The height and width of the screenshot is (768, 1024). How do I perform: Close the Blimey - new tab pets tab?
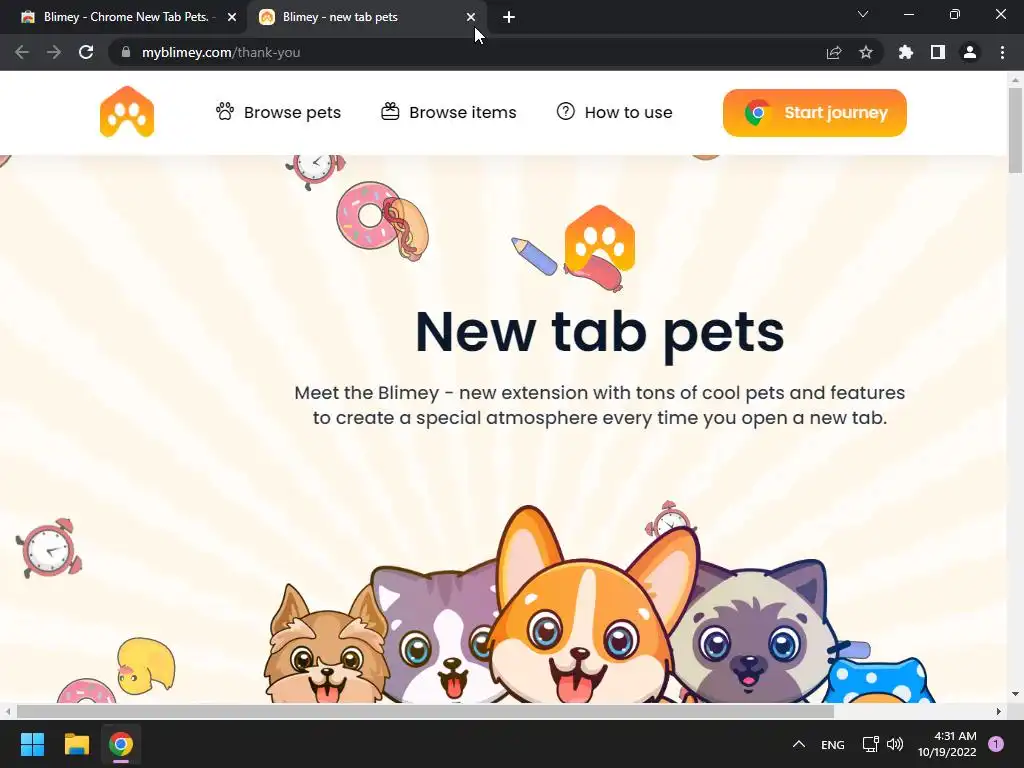click(471, 17)
